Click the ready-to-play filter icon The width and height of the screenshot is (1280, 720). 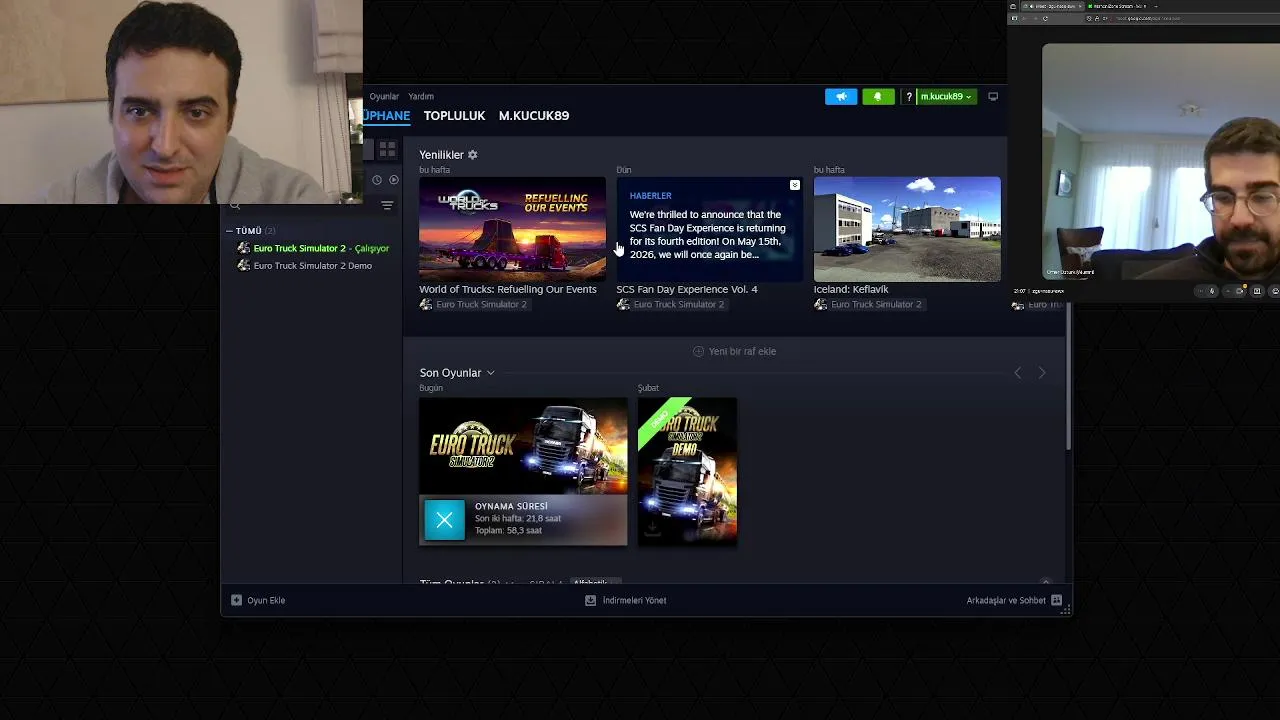tap(394, 180)
